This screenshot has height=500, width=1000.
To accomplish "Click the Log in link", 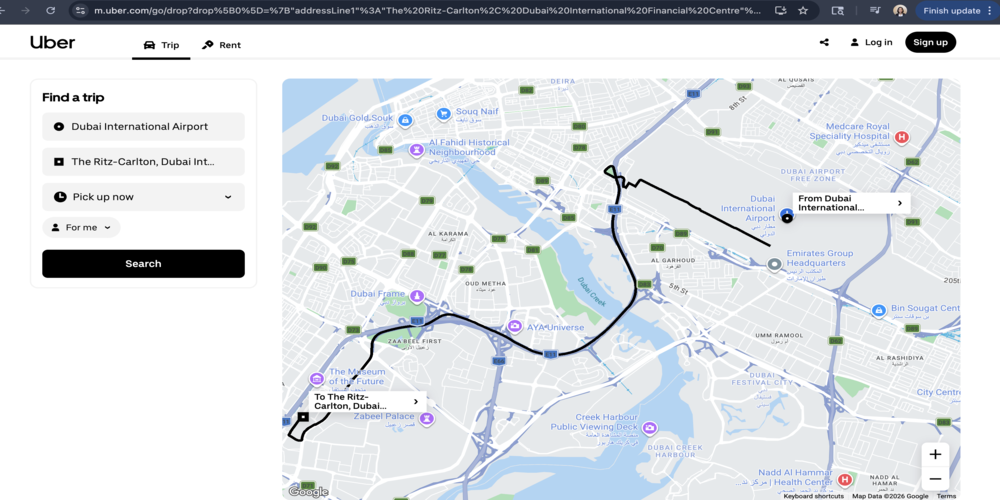I will point(871,42).
